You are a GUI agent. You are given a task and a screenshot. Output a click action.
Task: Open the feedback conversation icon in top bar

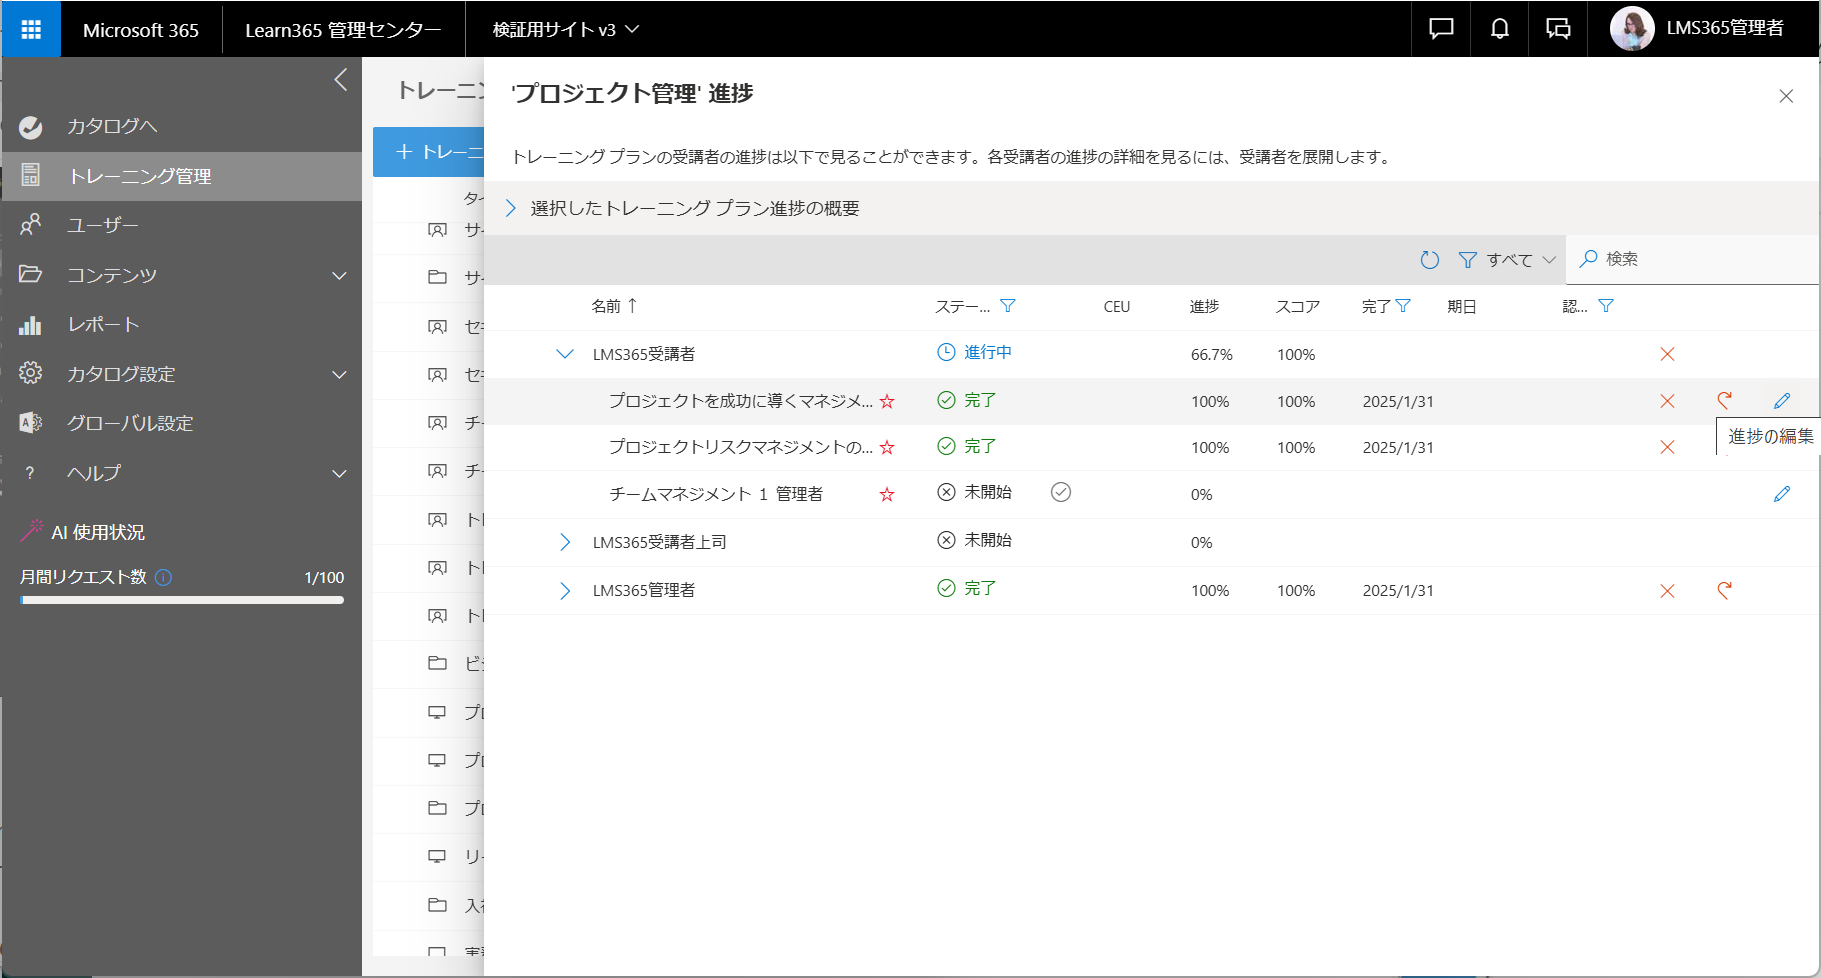pyautogui.click(x=1558, y=29)
